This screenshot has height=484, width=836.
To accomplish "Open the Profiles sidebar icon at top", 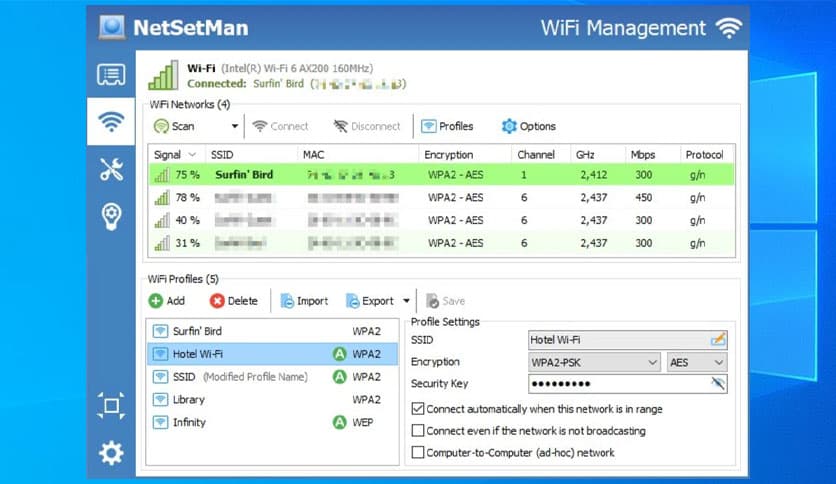I will tap(111, 75).
